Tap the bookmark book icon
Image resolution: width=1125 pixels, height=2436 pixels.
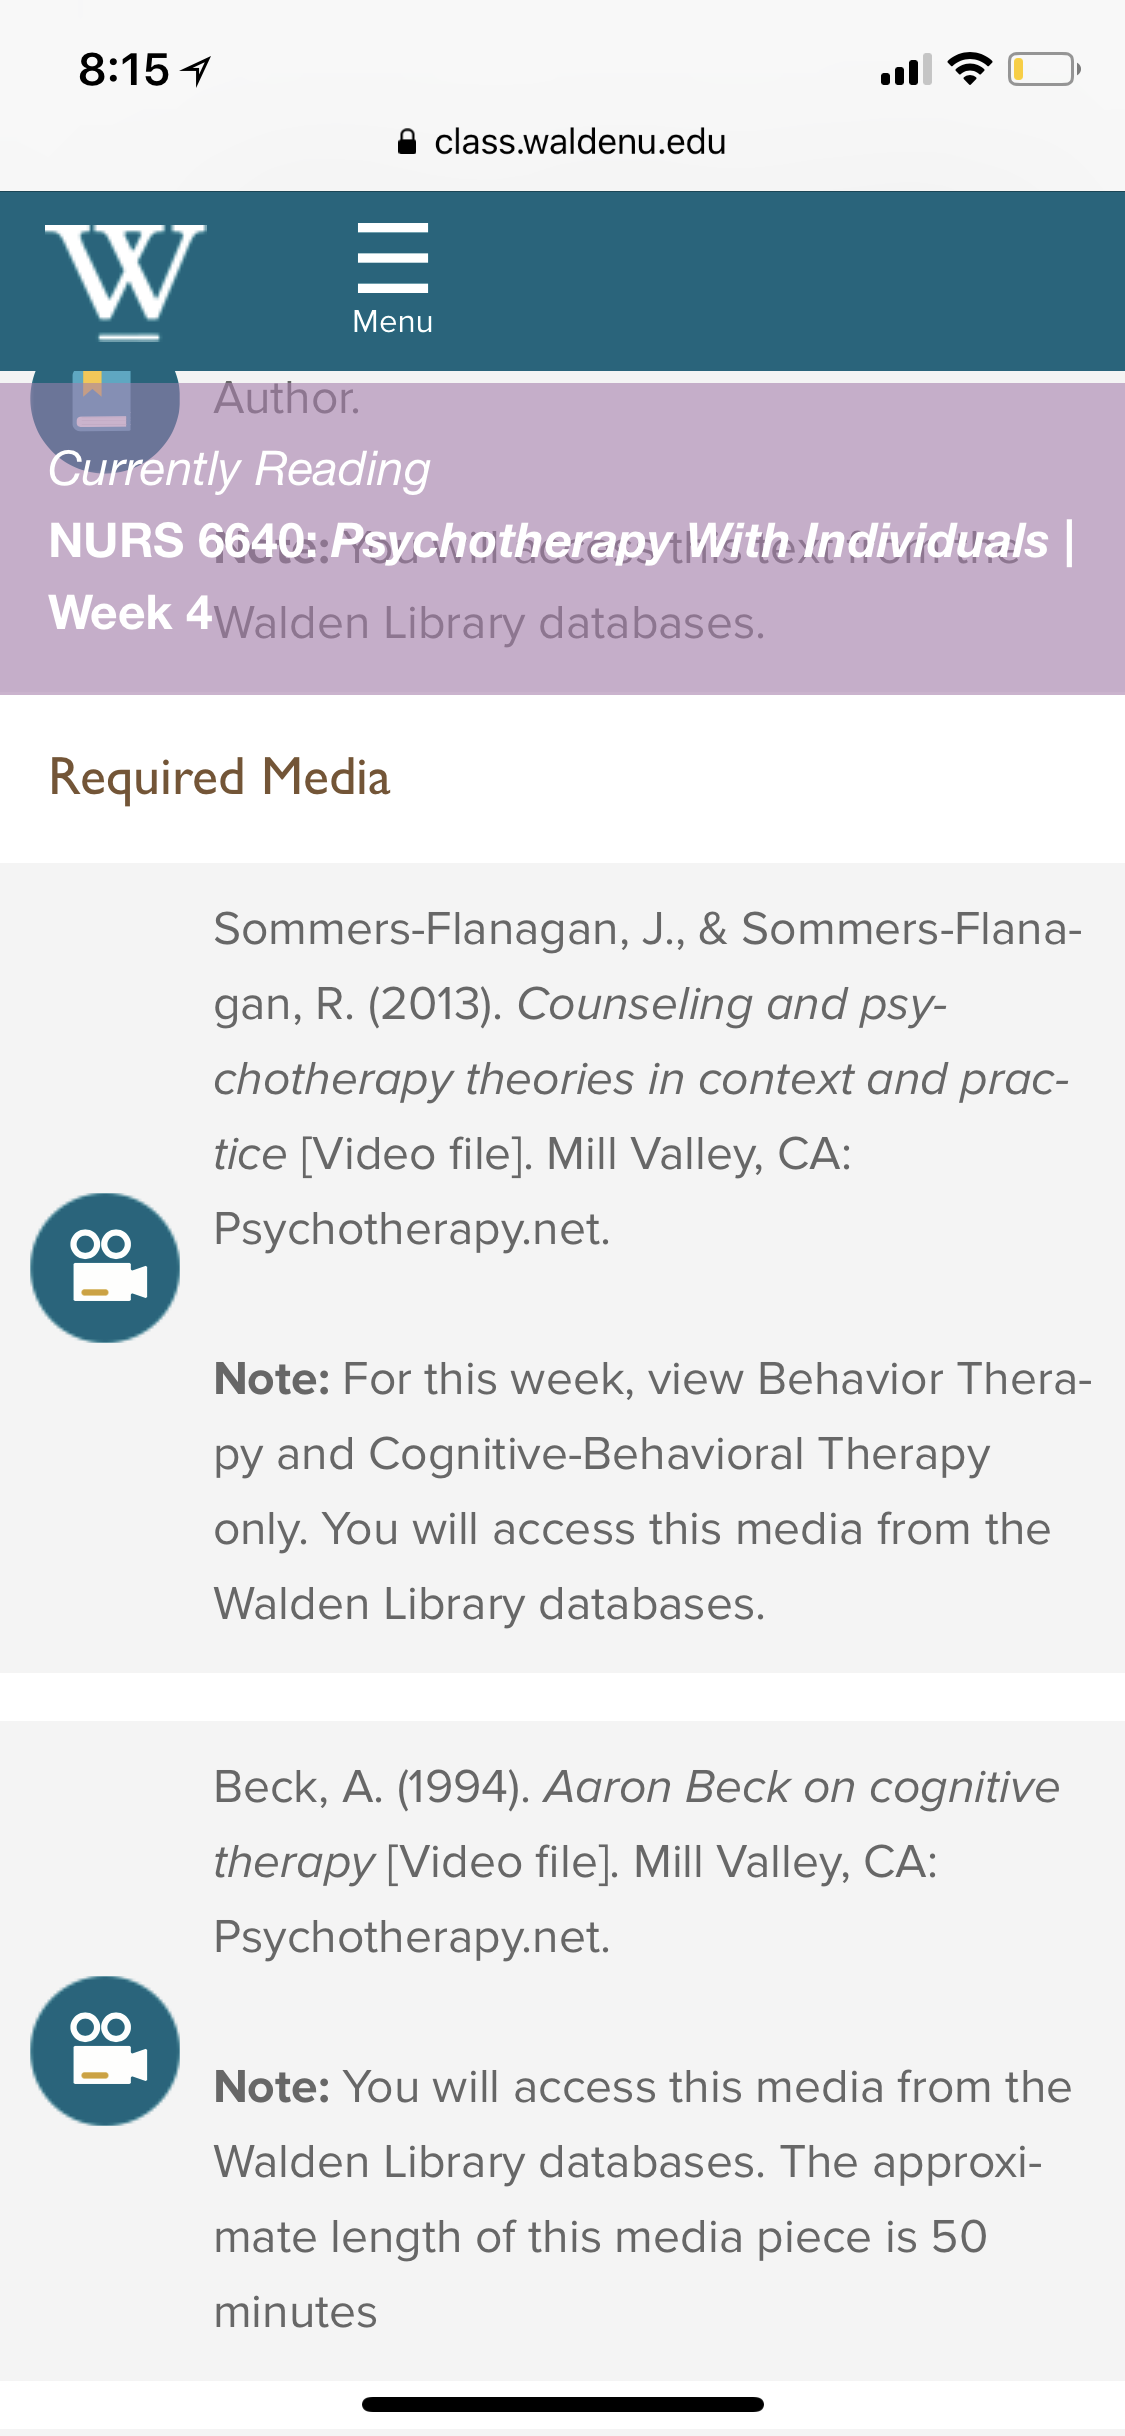pyautogui.click(x=104, y=399)
